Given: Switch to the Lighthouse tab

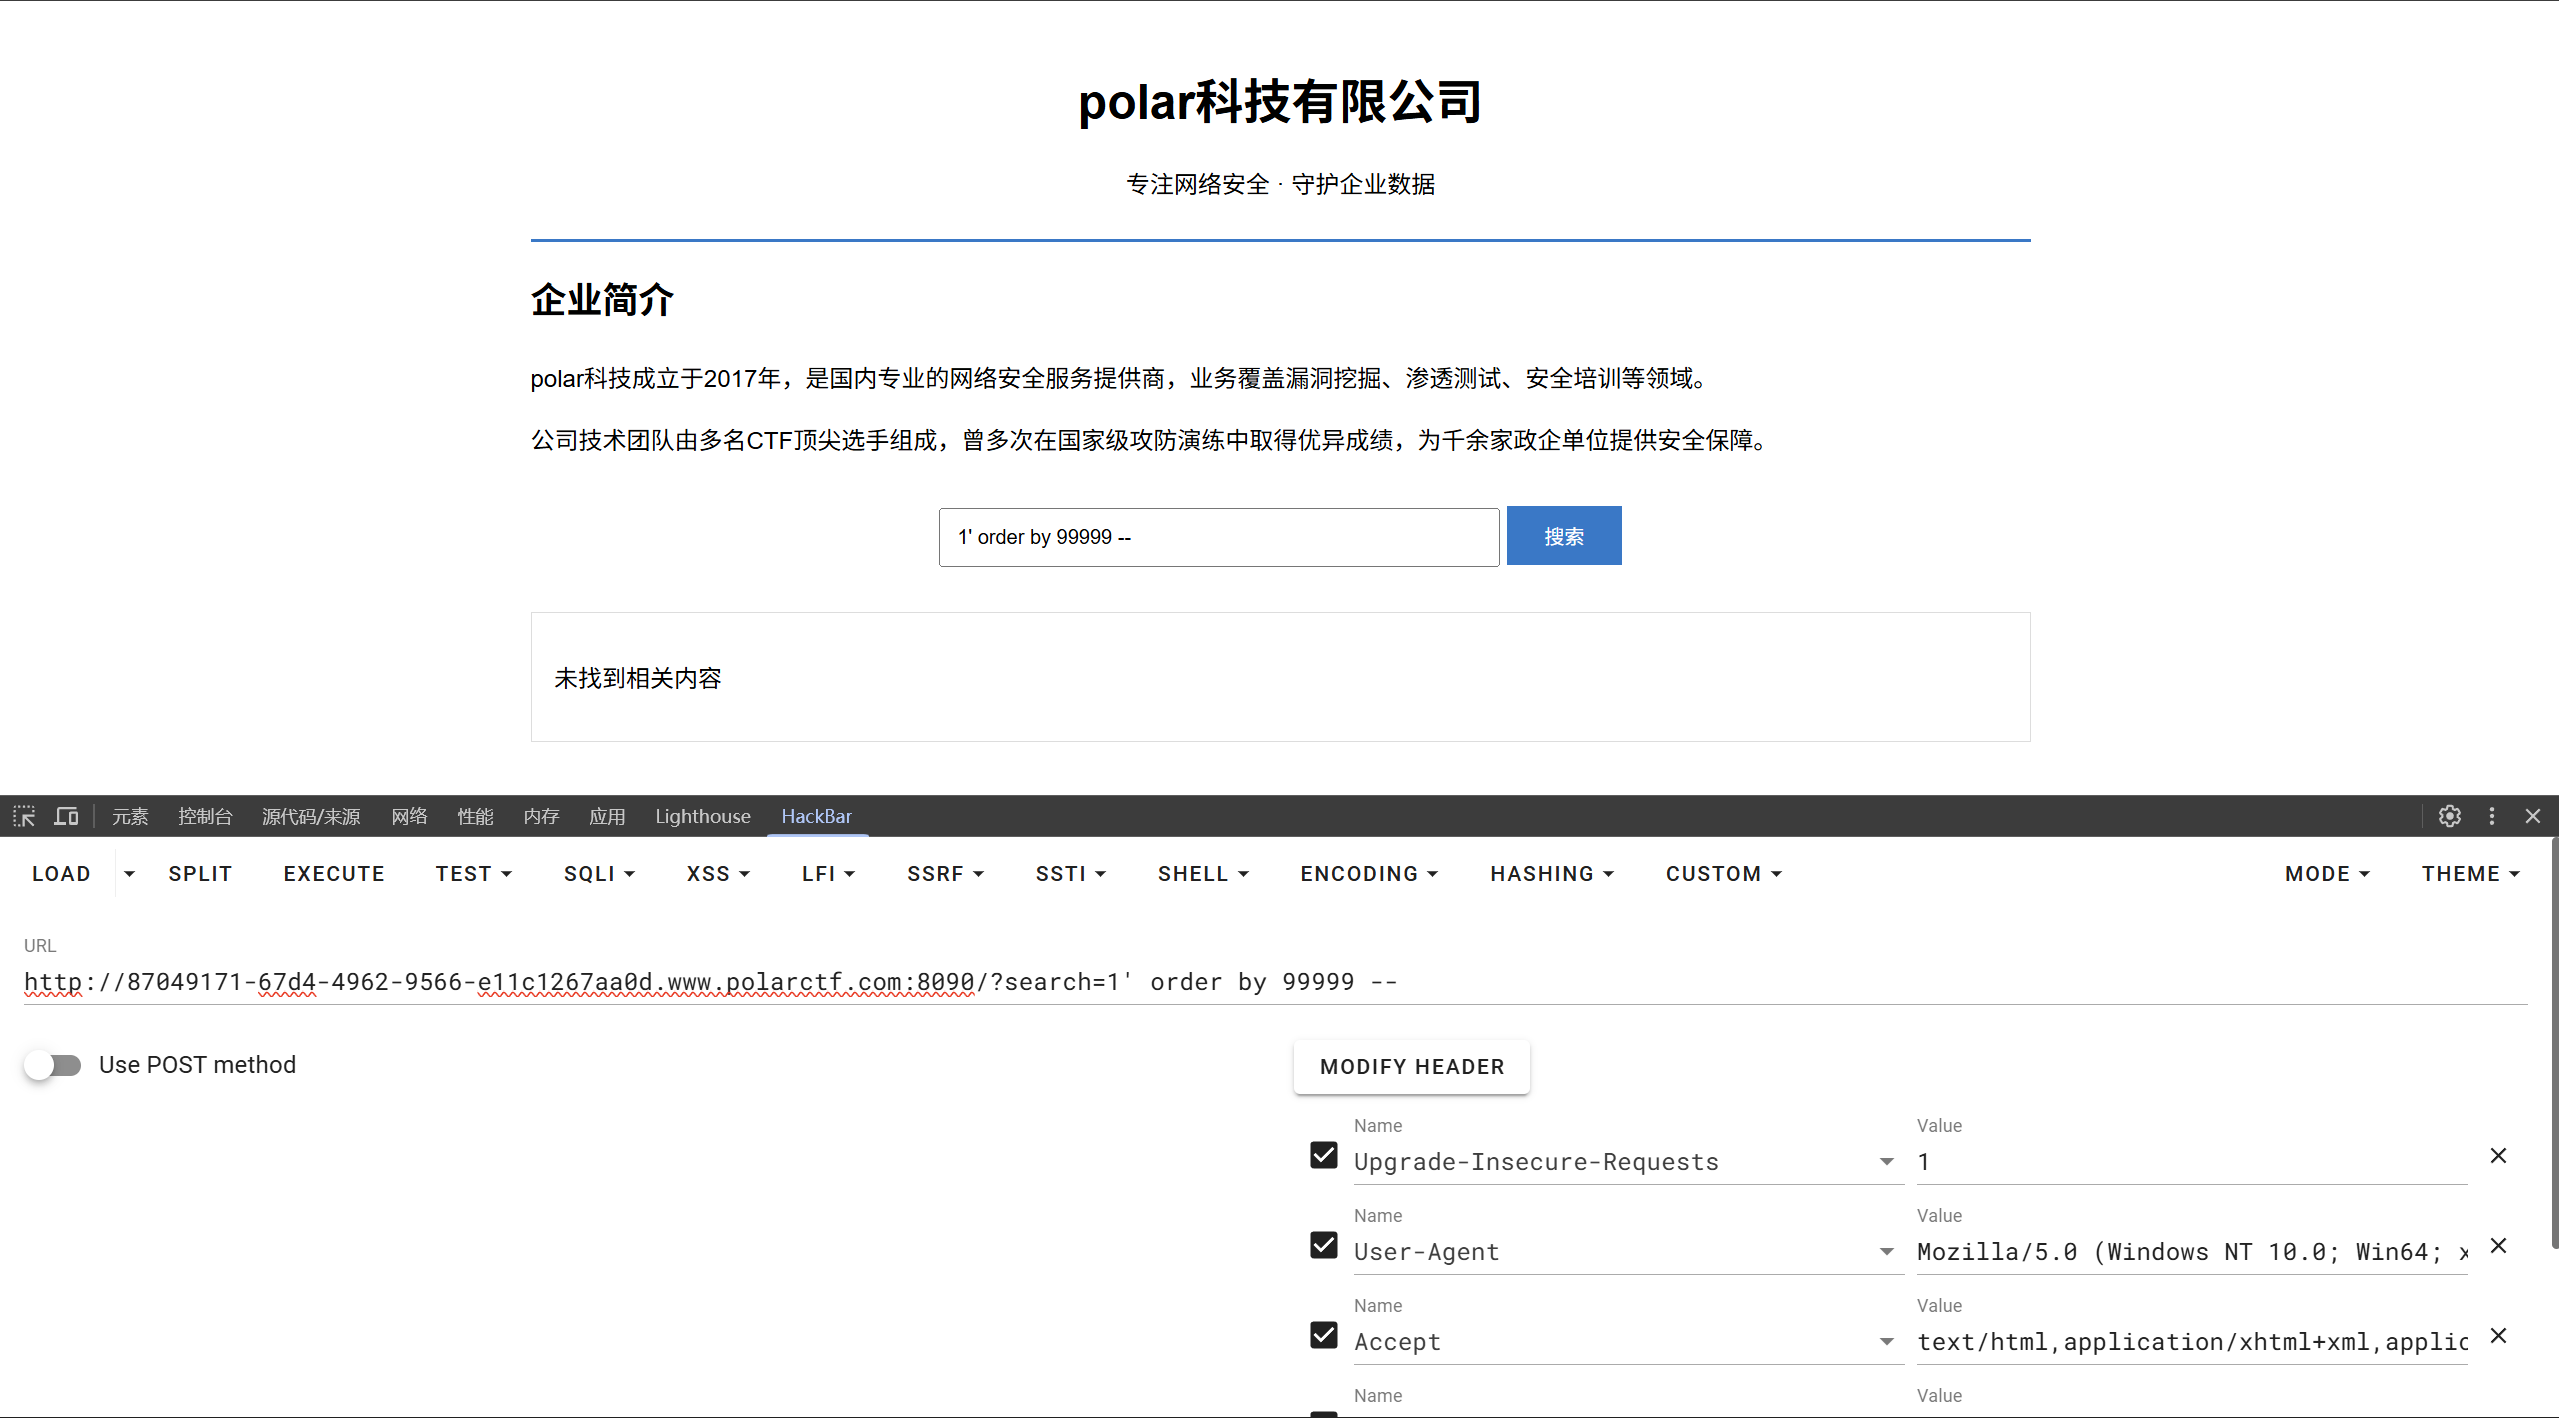Looking at the screenshot, I should (702, 816).
